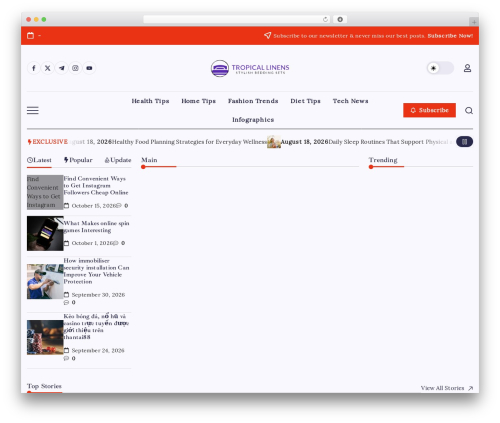Open the immobiliser security installation article
The width and height of the screenshot is (500, 423).
coord(96,271)
